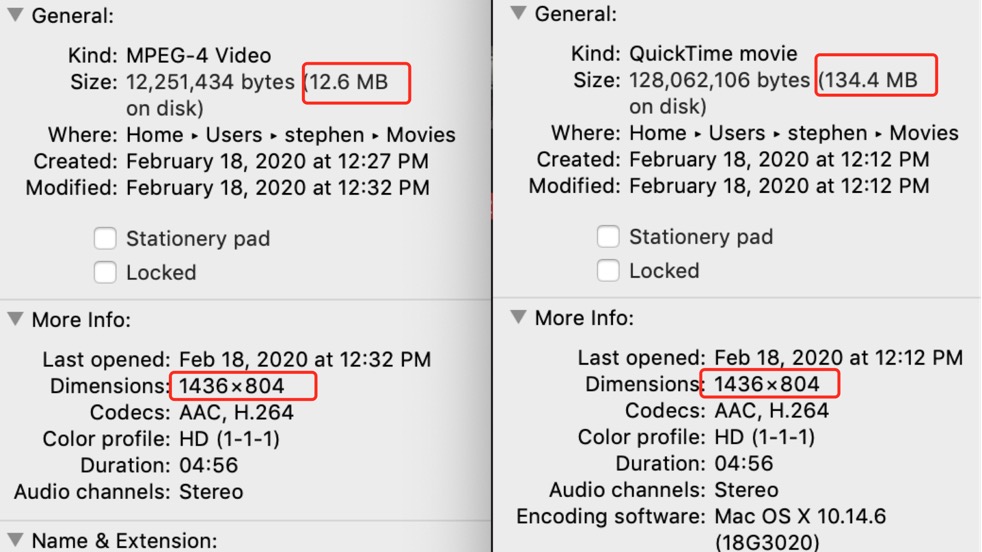982x552 pixels.
Task: Select the right 1436×804 dimensions value
Action: tap(767, 384)
